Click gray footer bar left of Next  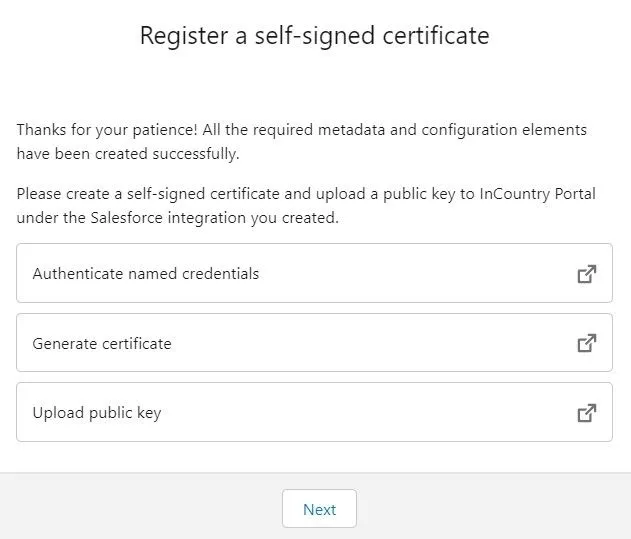[140, 508]
